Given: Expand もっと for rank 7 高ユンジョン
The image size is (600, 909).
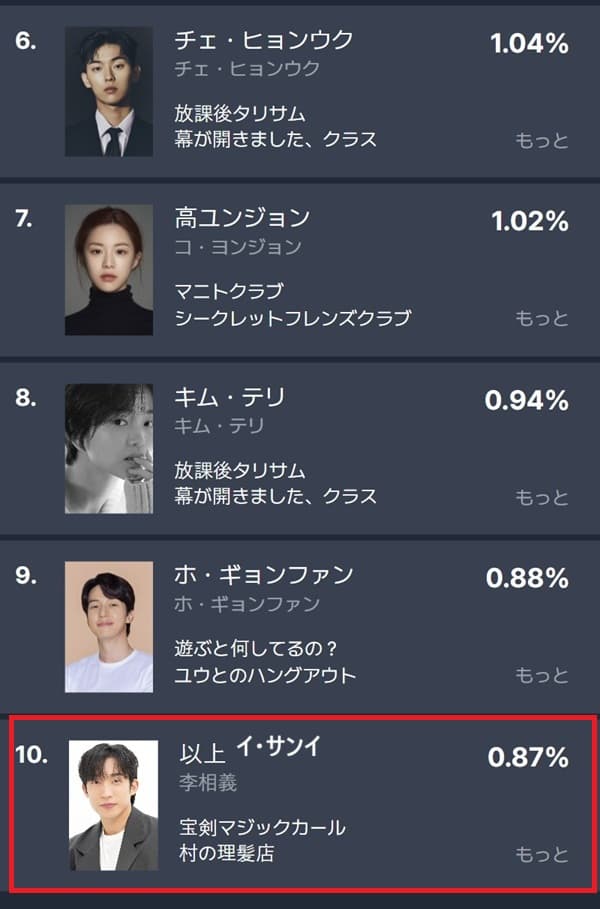Looking at the screenshot, I should 541,319.
